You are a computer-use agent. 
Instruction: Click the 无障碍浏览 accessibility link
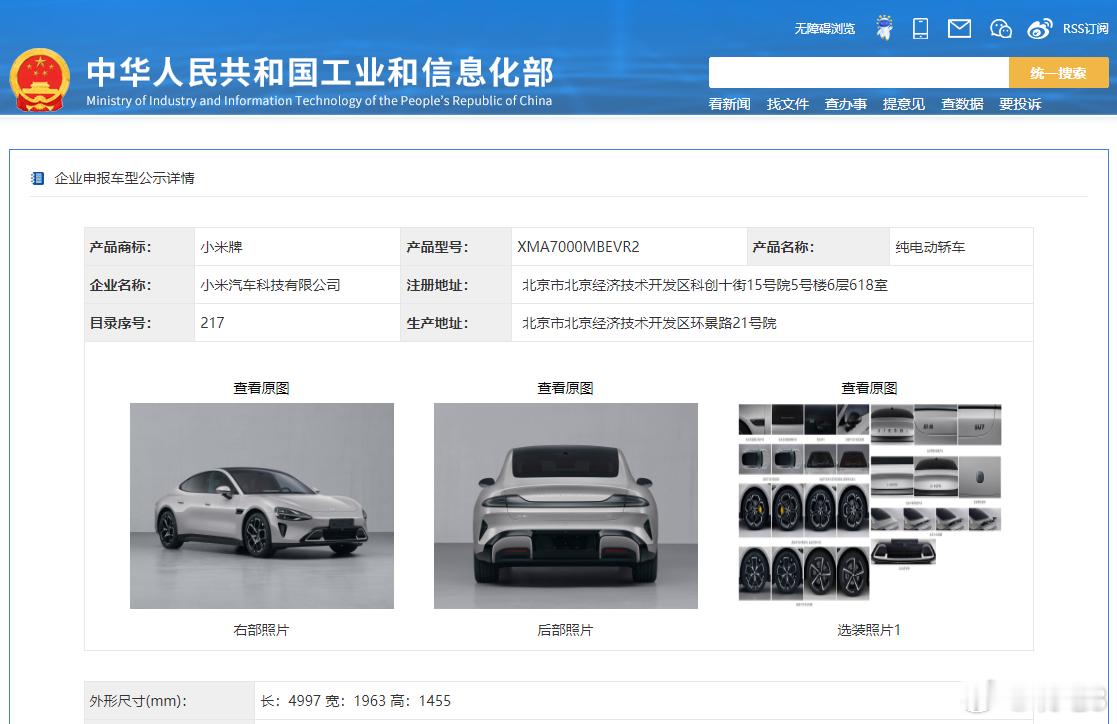pos(824,29)
